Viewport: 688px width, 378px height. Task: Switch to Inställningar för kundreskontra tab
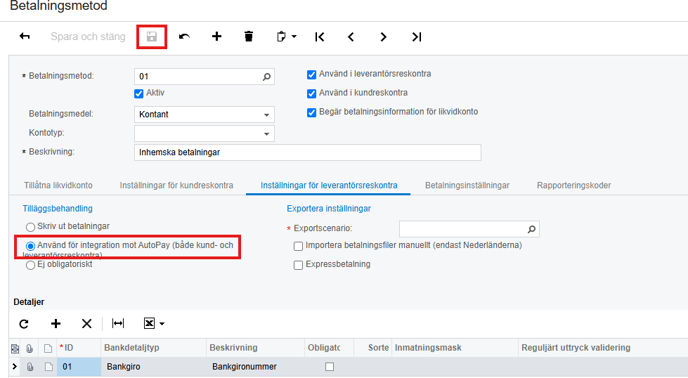[176, 185]
